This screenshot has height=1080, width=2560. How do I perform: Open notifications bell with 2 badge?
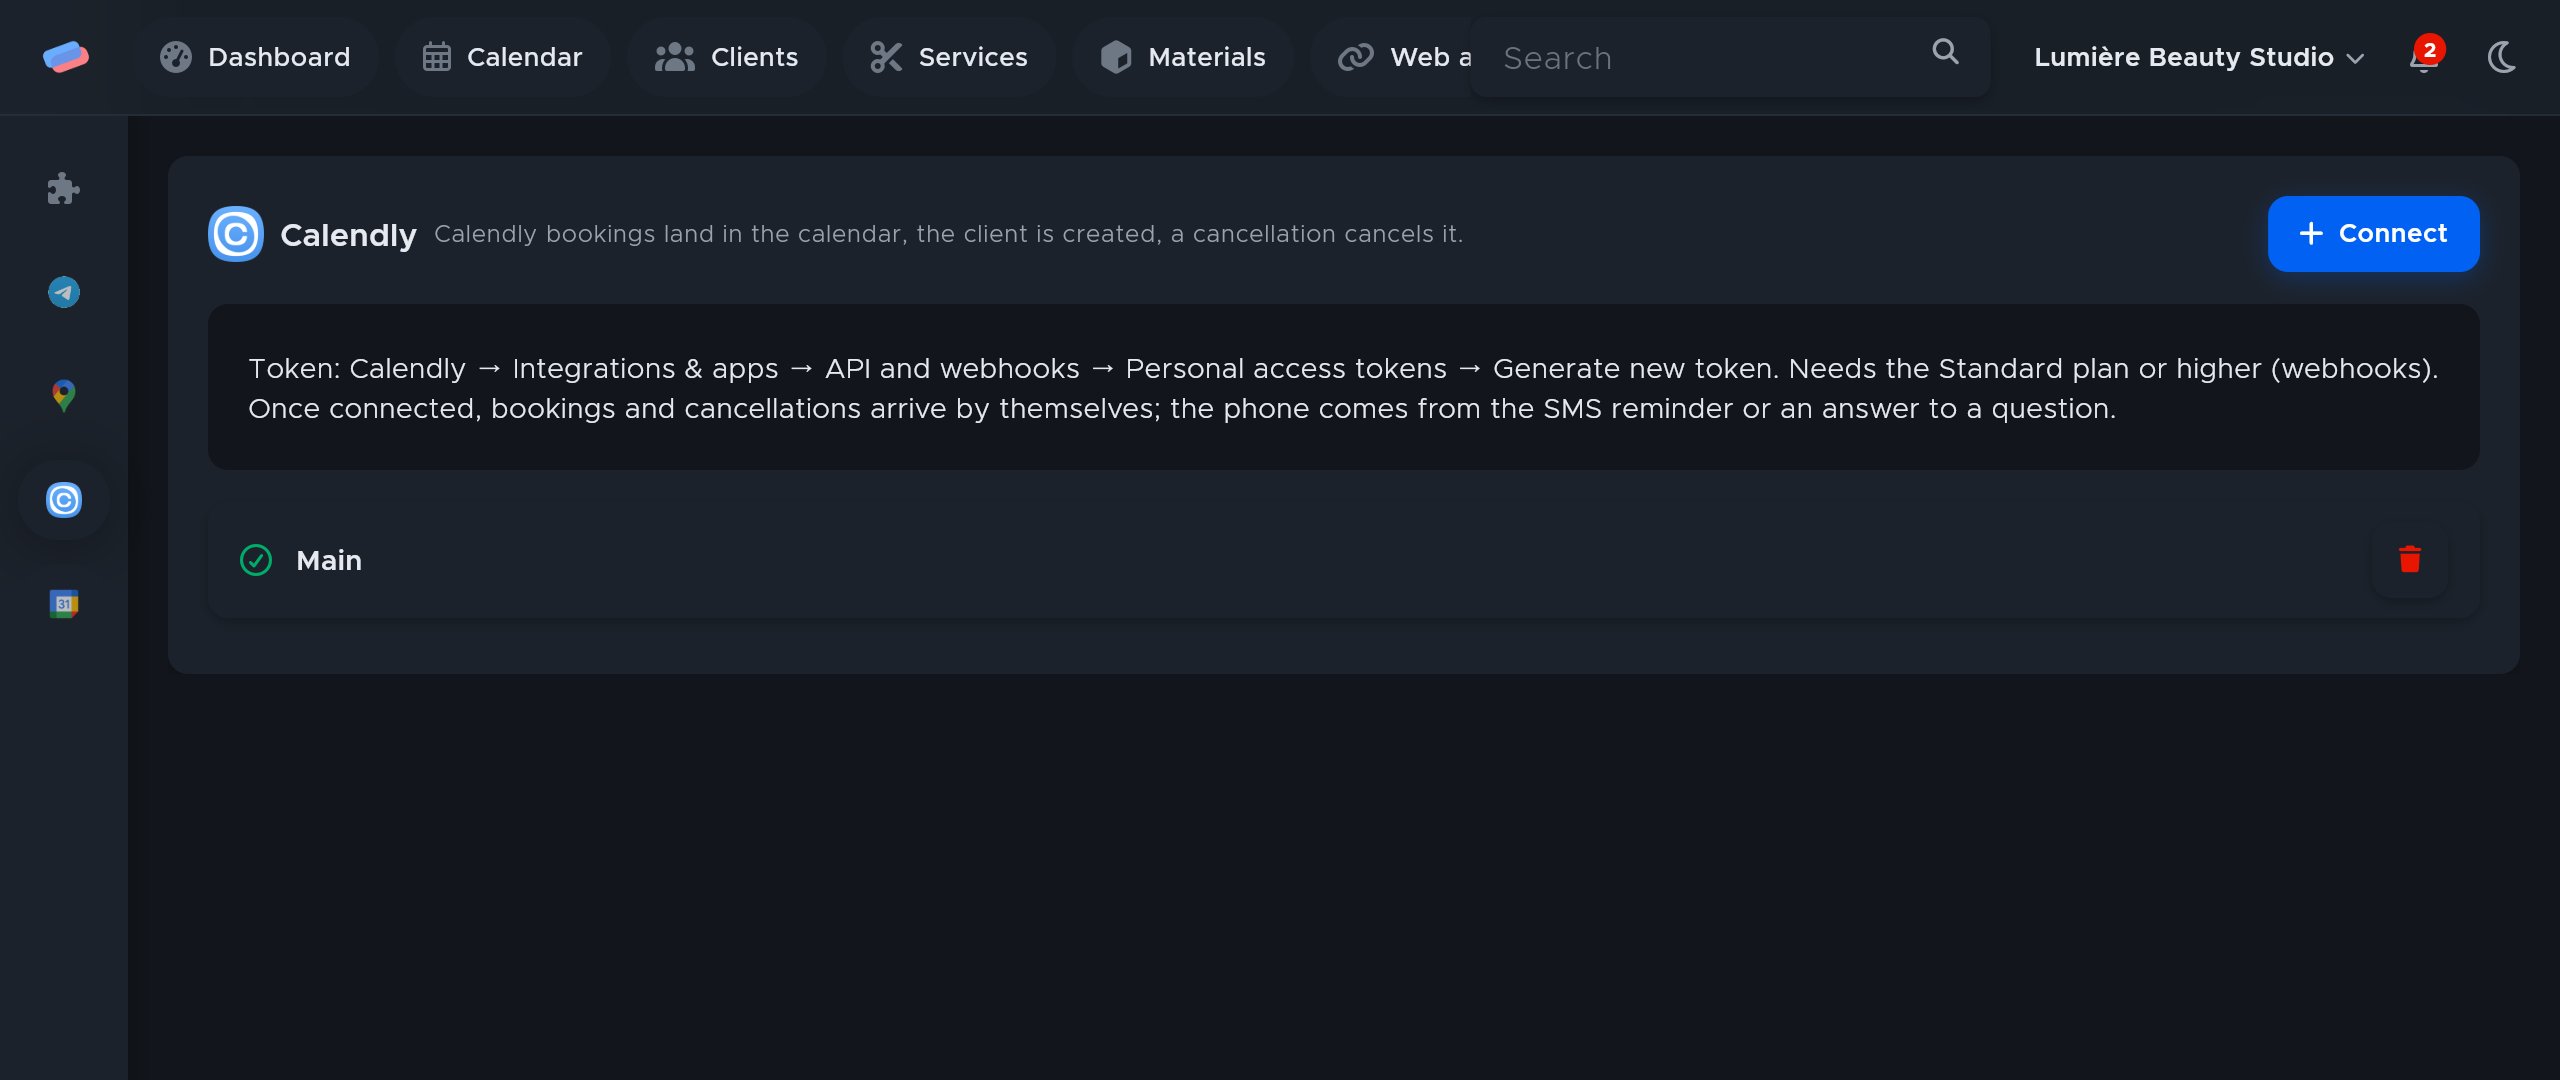[x=2425, y=57]
